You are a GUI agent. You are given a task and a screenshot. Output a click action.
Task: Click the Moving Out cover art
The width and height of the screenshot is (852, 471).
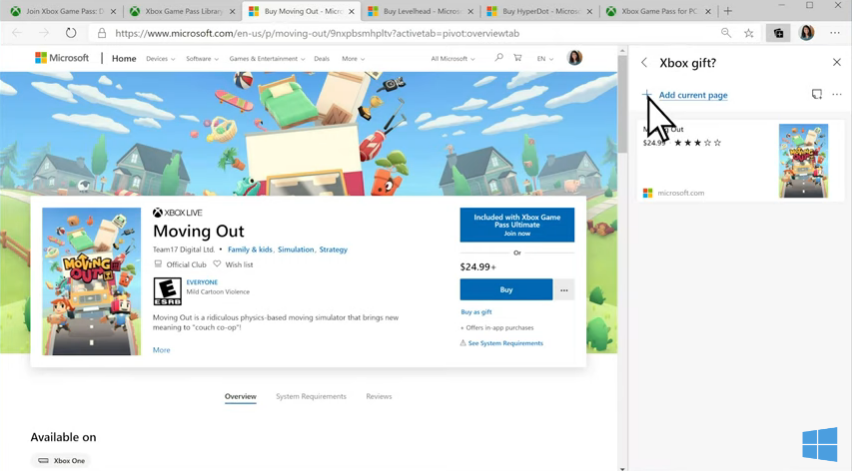point(91,281)
